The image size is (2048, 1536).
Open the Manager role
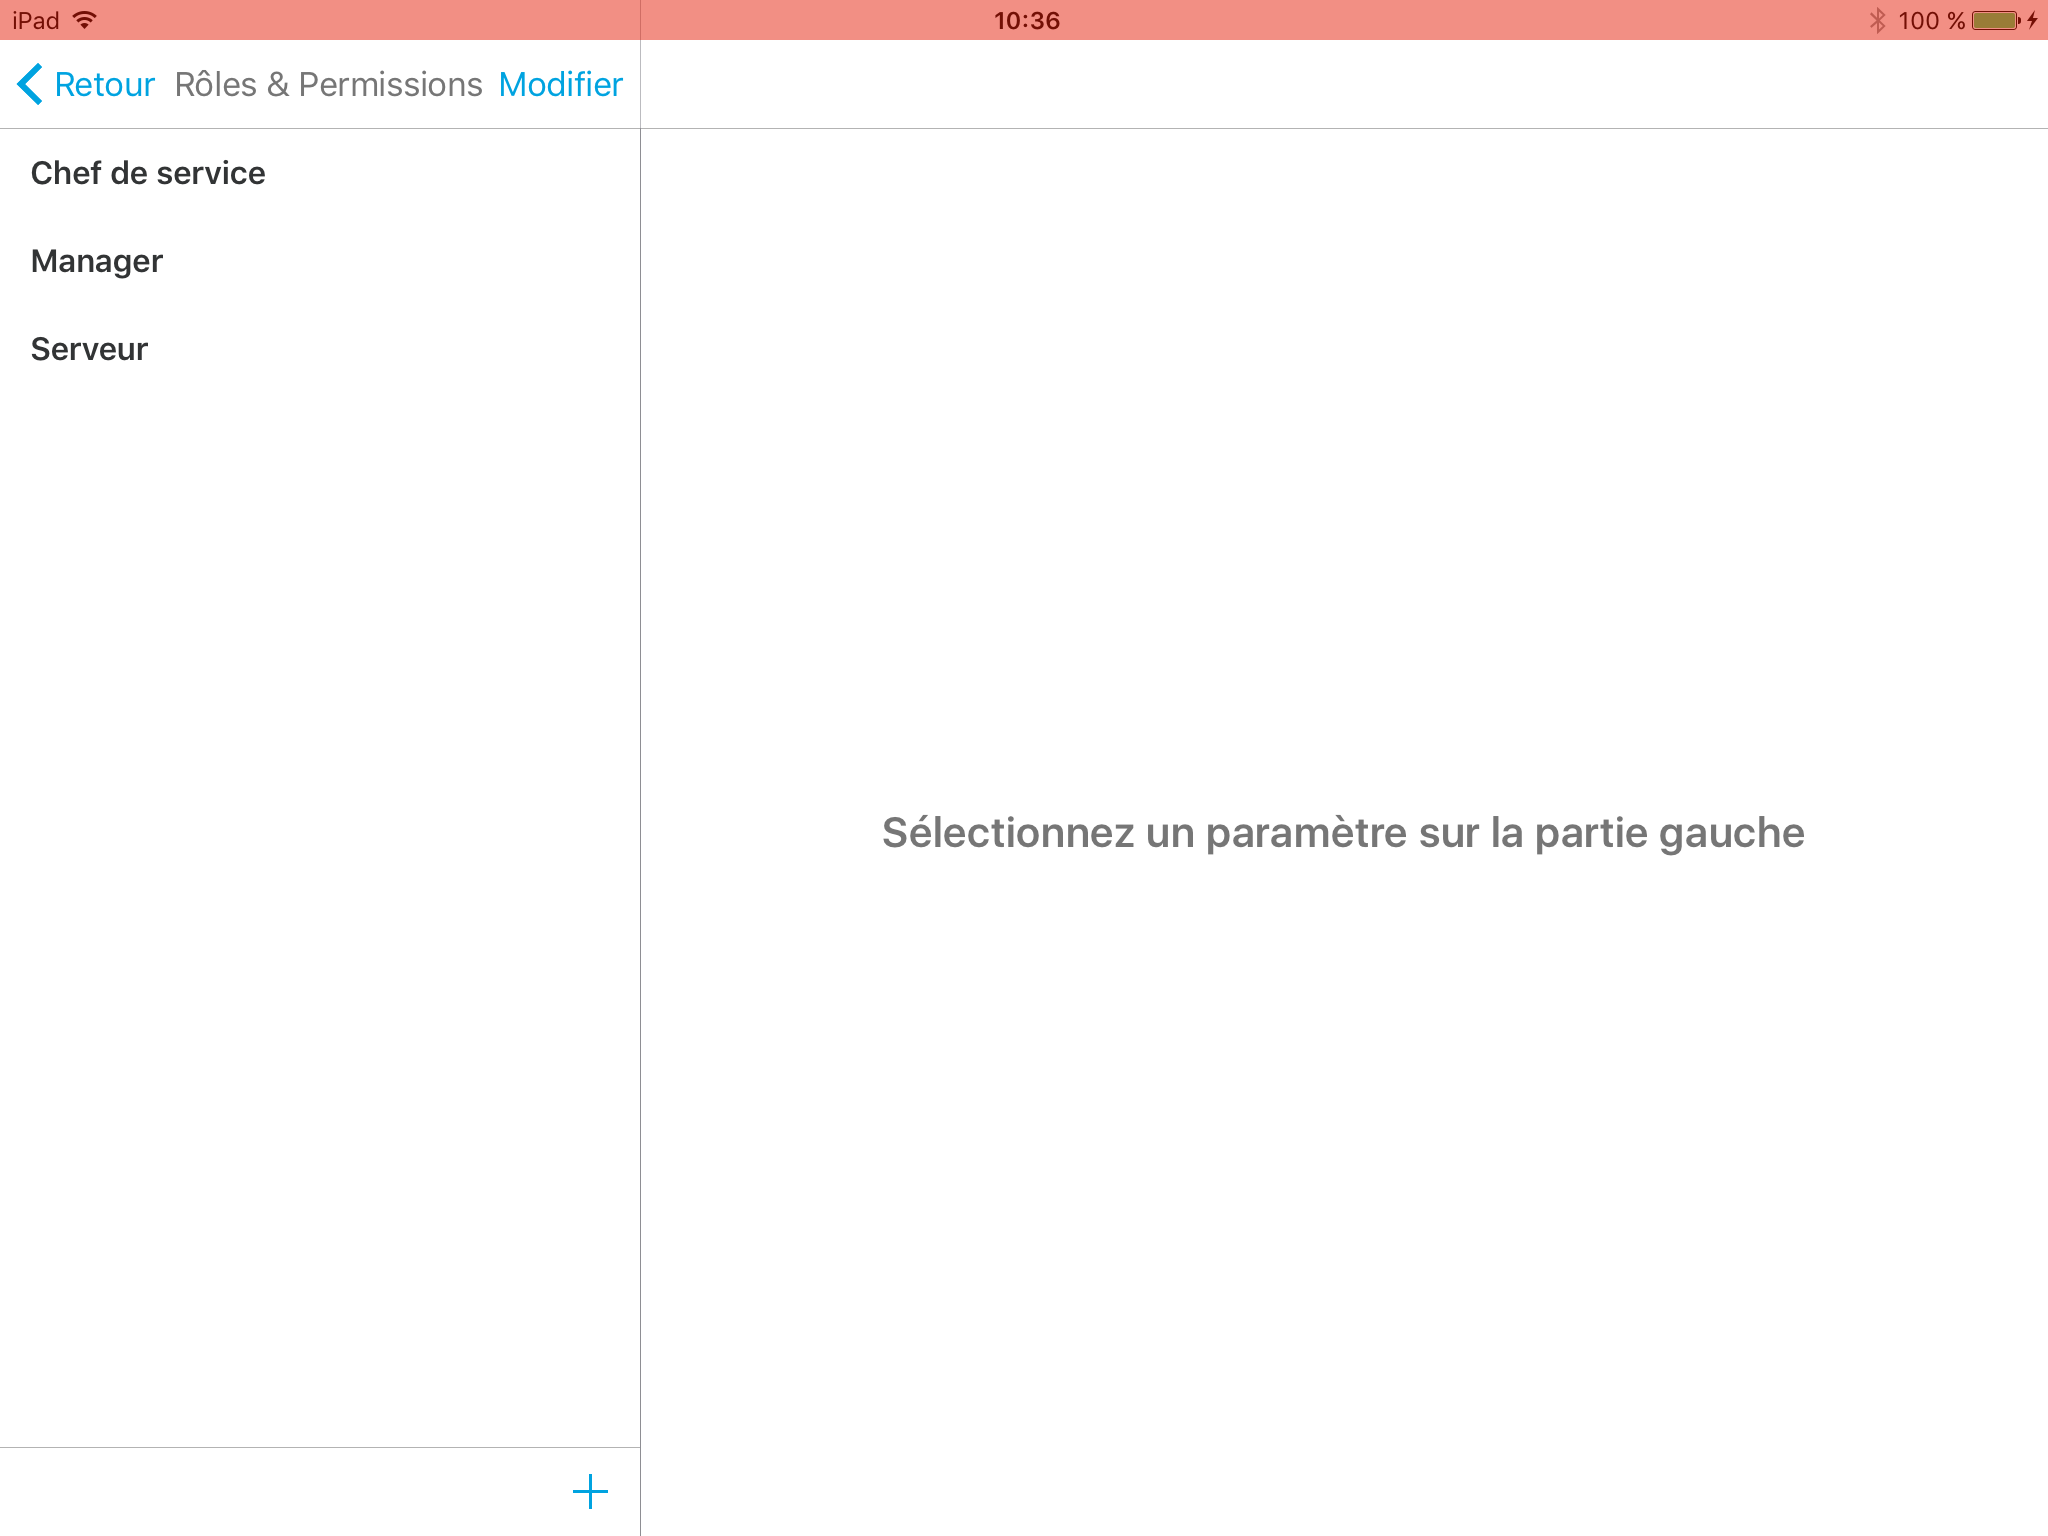click(x=320, y=261)
